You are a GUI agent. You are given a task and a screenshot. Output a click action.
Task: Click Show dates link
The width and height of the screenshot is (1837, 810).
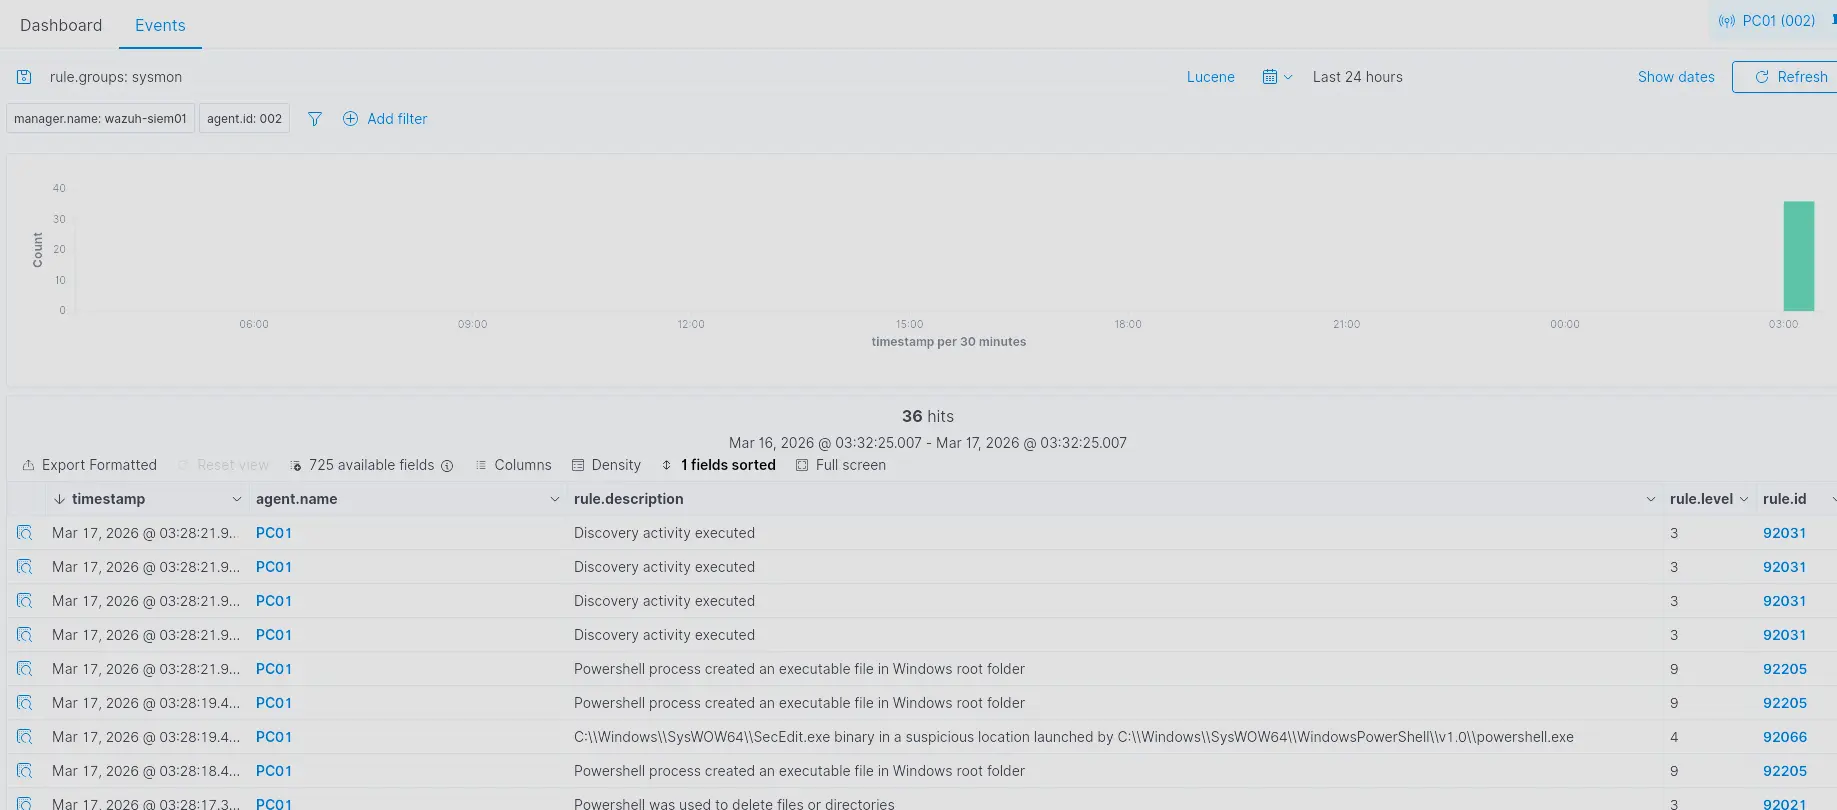tap(1676, 77)
